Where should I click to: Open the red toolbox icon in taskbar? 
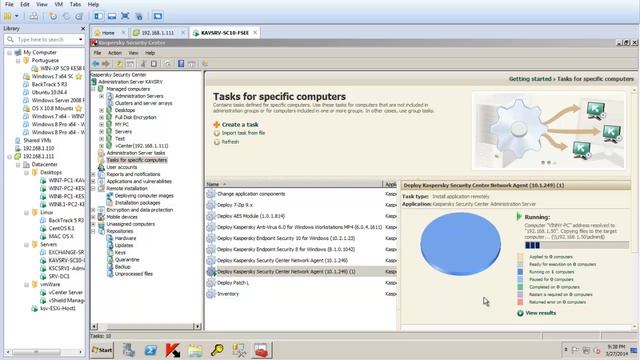(261, 350)
